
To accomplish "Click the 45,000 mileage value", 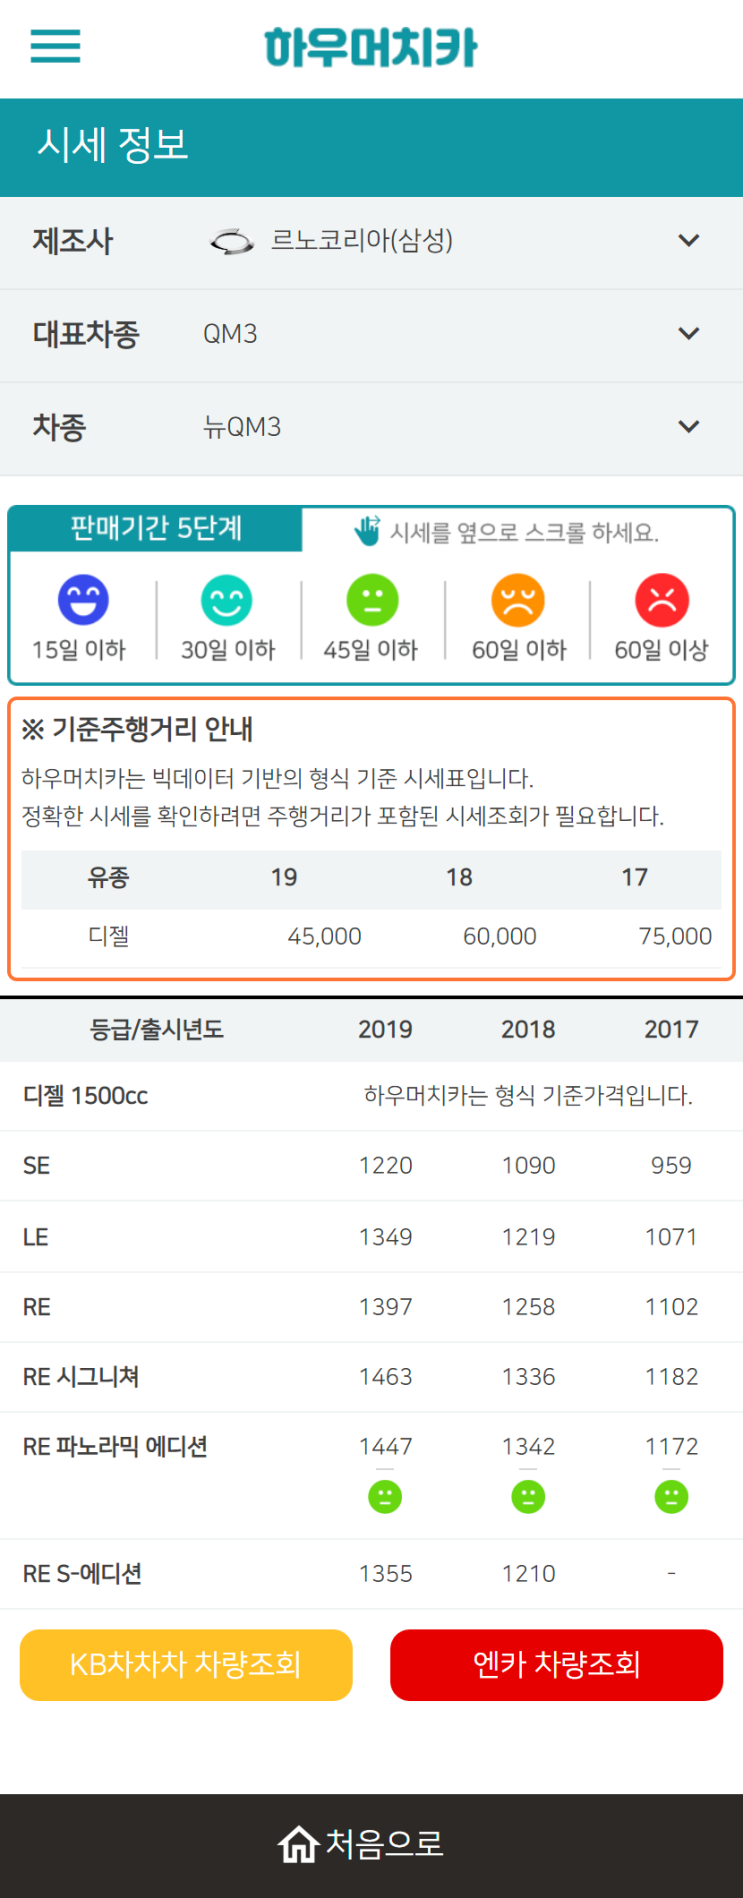I will [x=324, y=937].
